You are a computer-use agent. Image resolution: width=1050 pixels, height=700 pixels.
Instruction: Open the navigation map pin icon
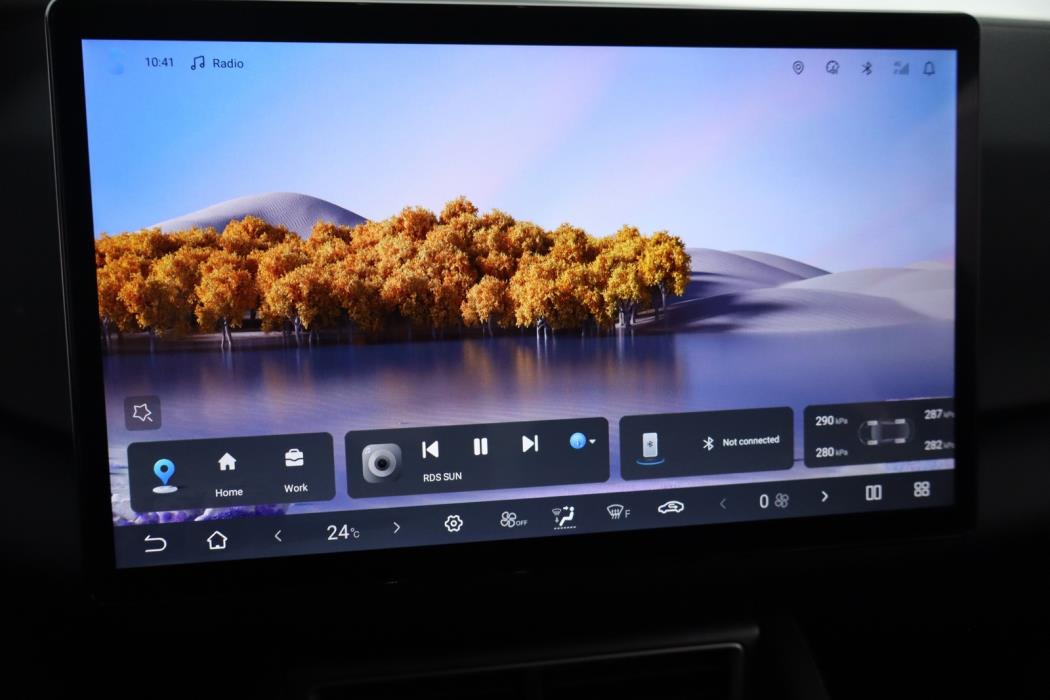tap(164, 474)
